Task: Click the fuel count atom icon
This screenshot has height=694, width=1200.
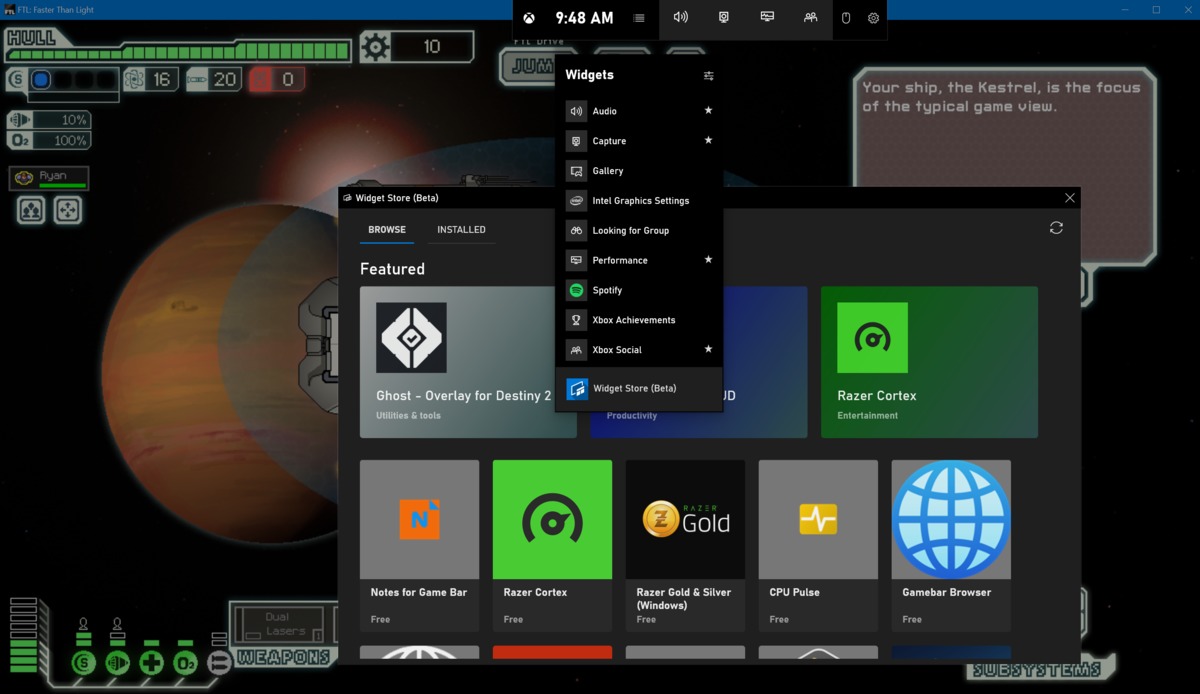Action: click(x=134, y=79)
